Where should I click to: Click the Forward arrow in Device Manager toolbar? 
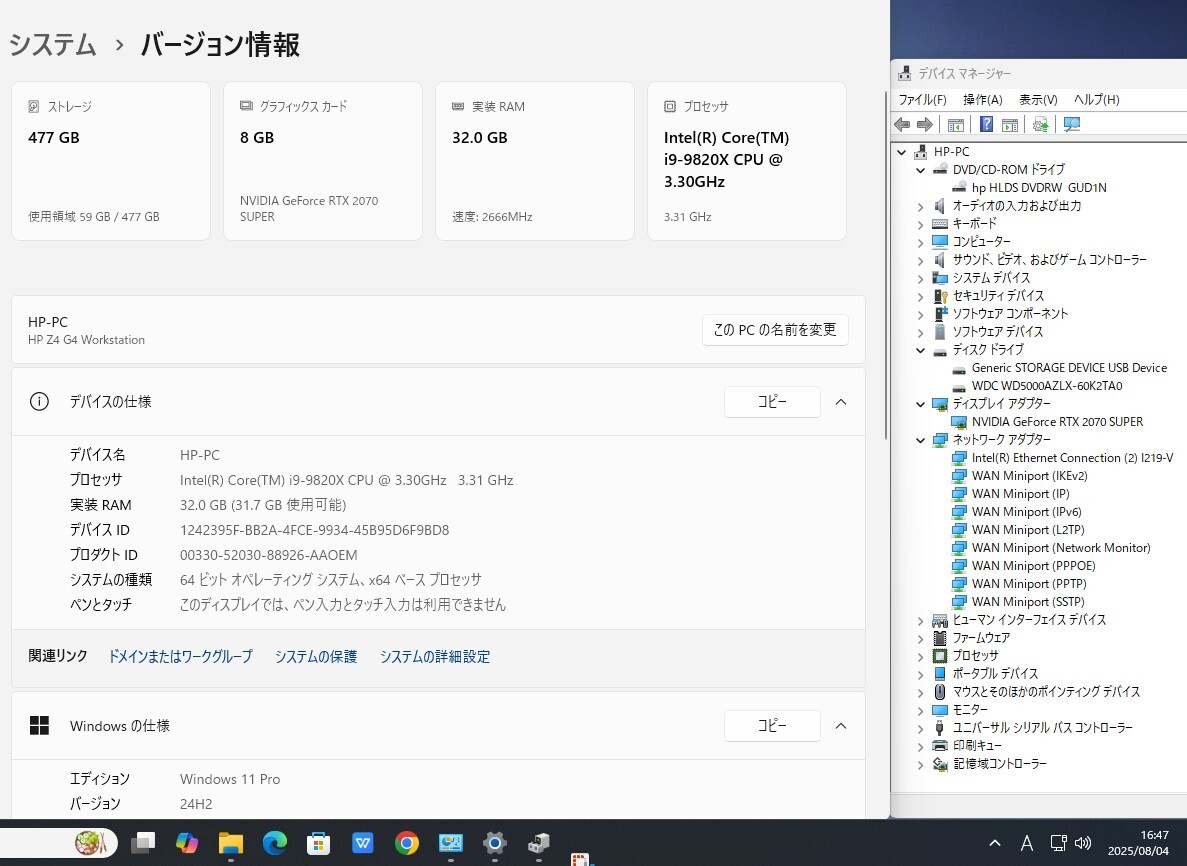924,125
